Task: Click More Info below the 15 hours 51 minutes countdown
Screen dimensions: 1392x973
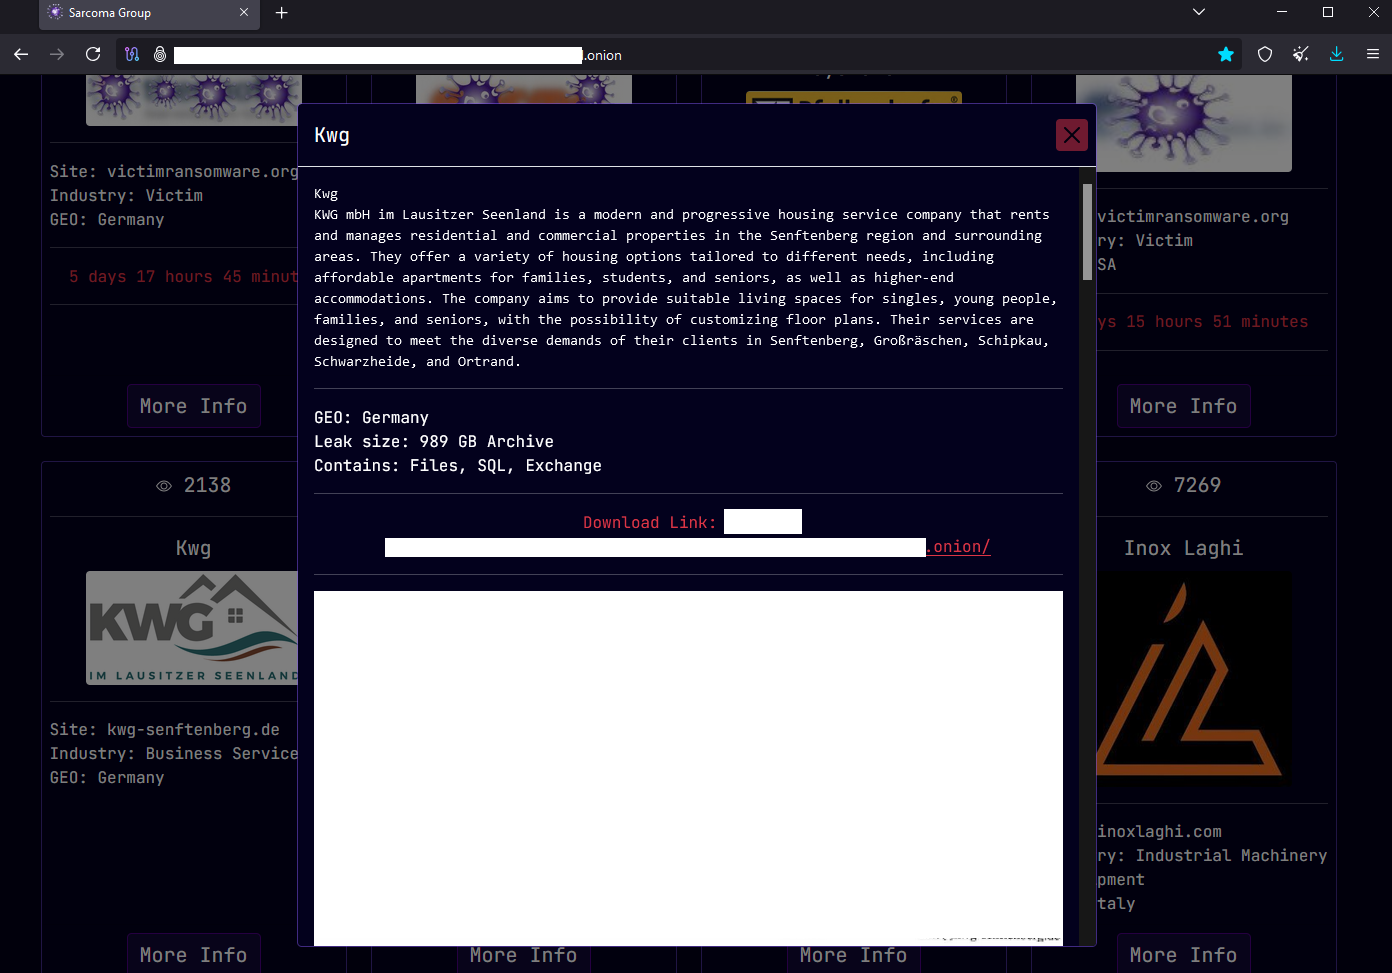Action: tap(1183, 406)
